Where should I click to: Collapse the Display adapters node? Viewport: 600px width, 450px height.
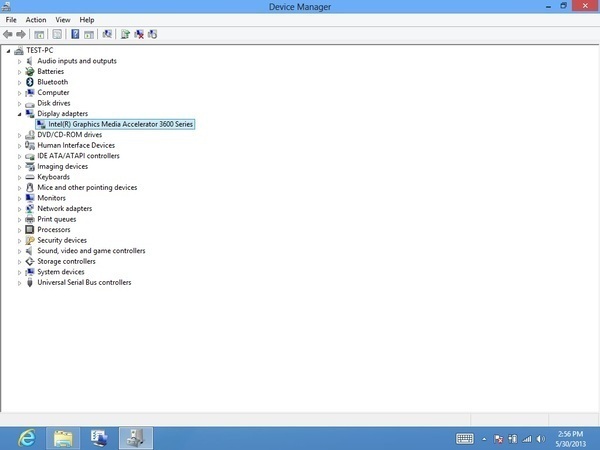pos(19,114)
